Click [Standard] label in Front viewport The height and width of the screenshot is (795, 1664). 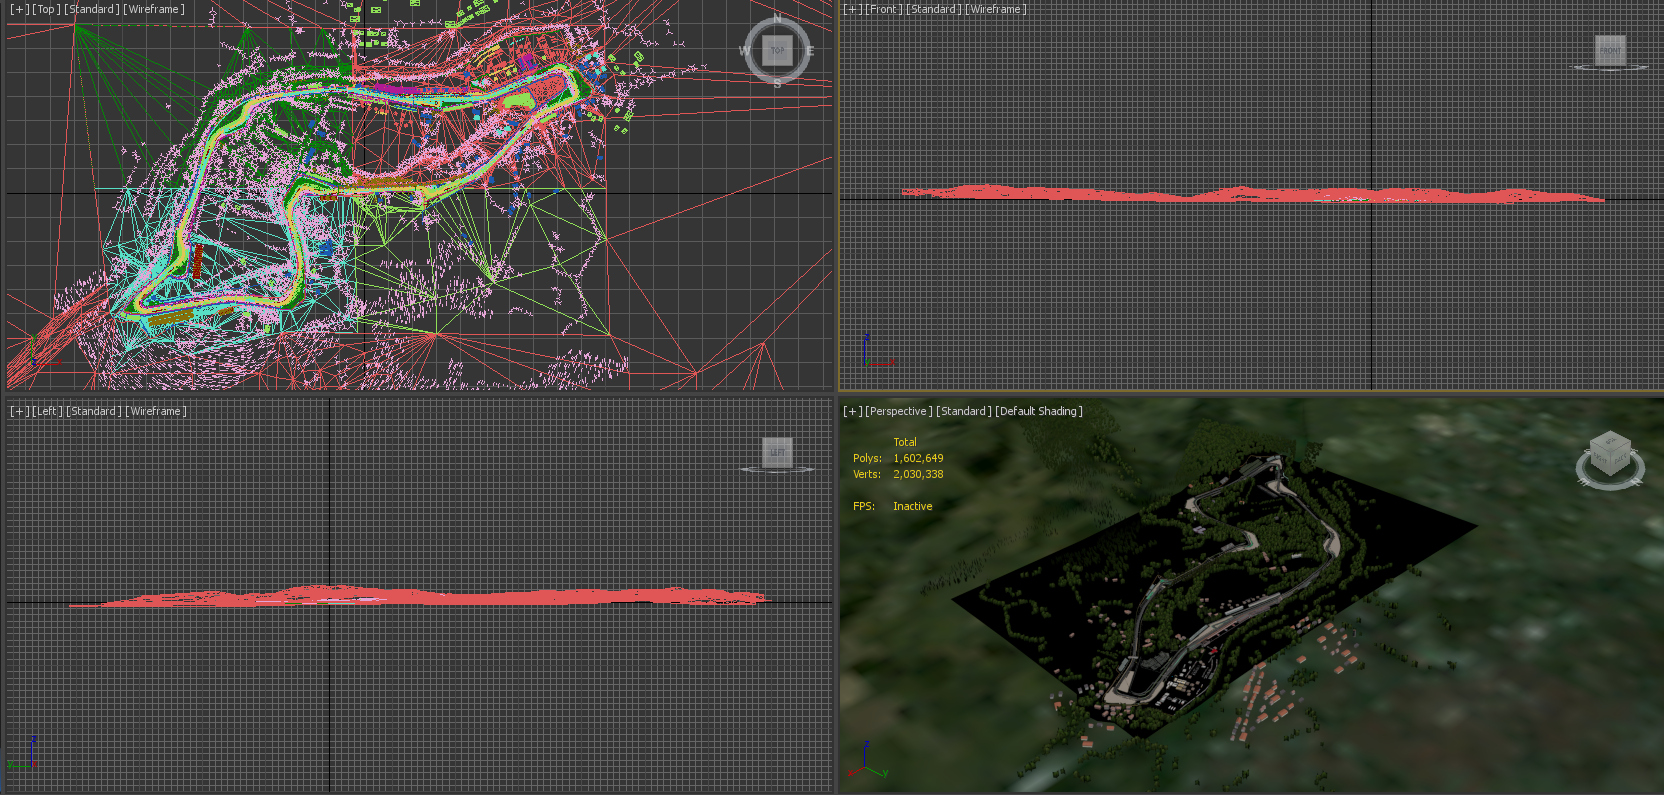point(934,9)
